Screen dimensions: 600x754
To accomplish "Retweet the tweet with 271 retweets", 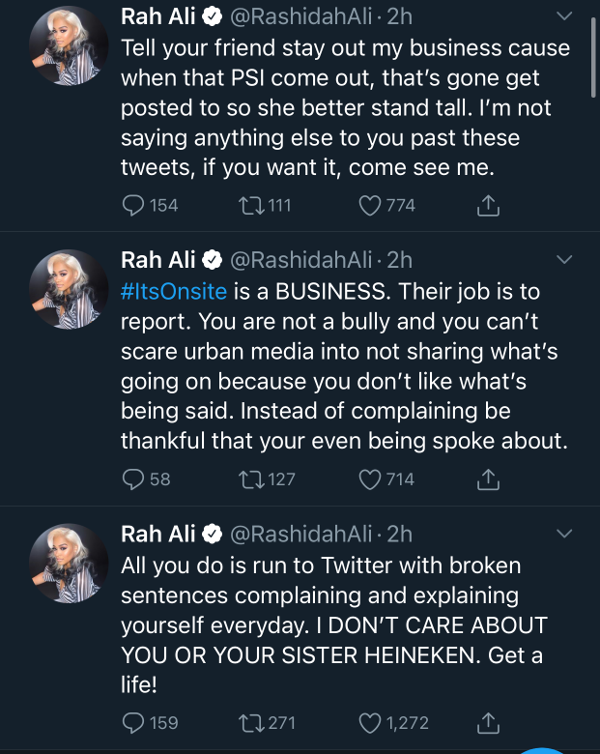I will click(249, 722).
